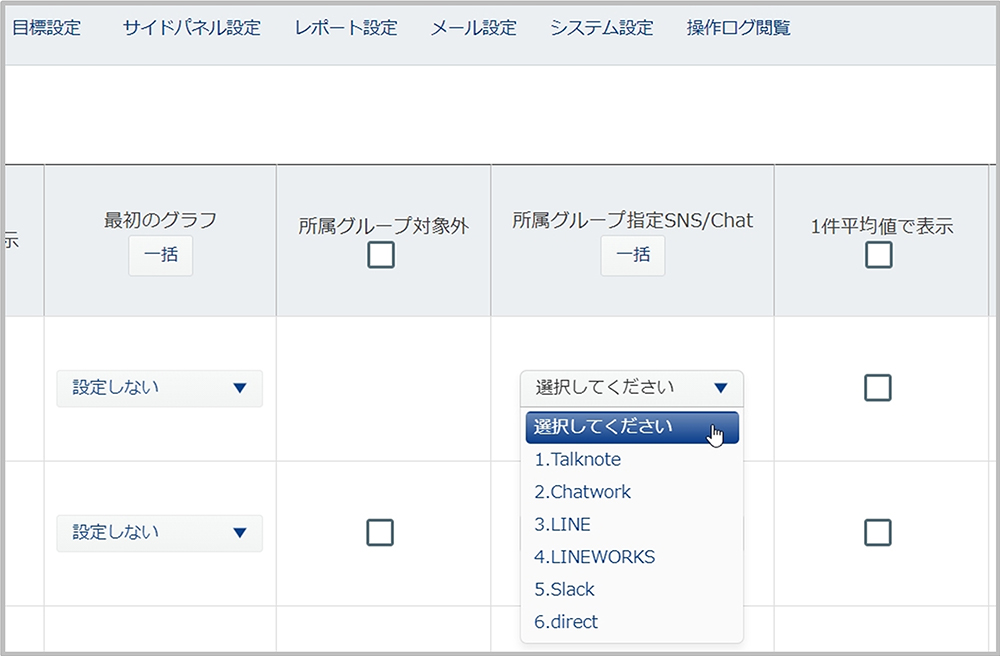
Task: Go to メール設定 tab
Action: 473,28
